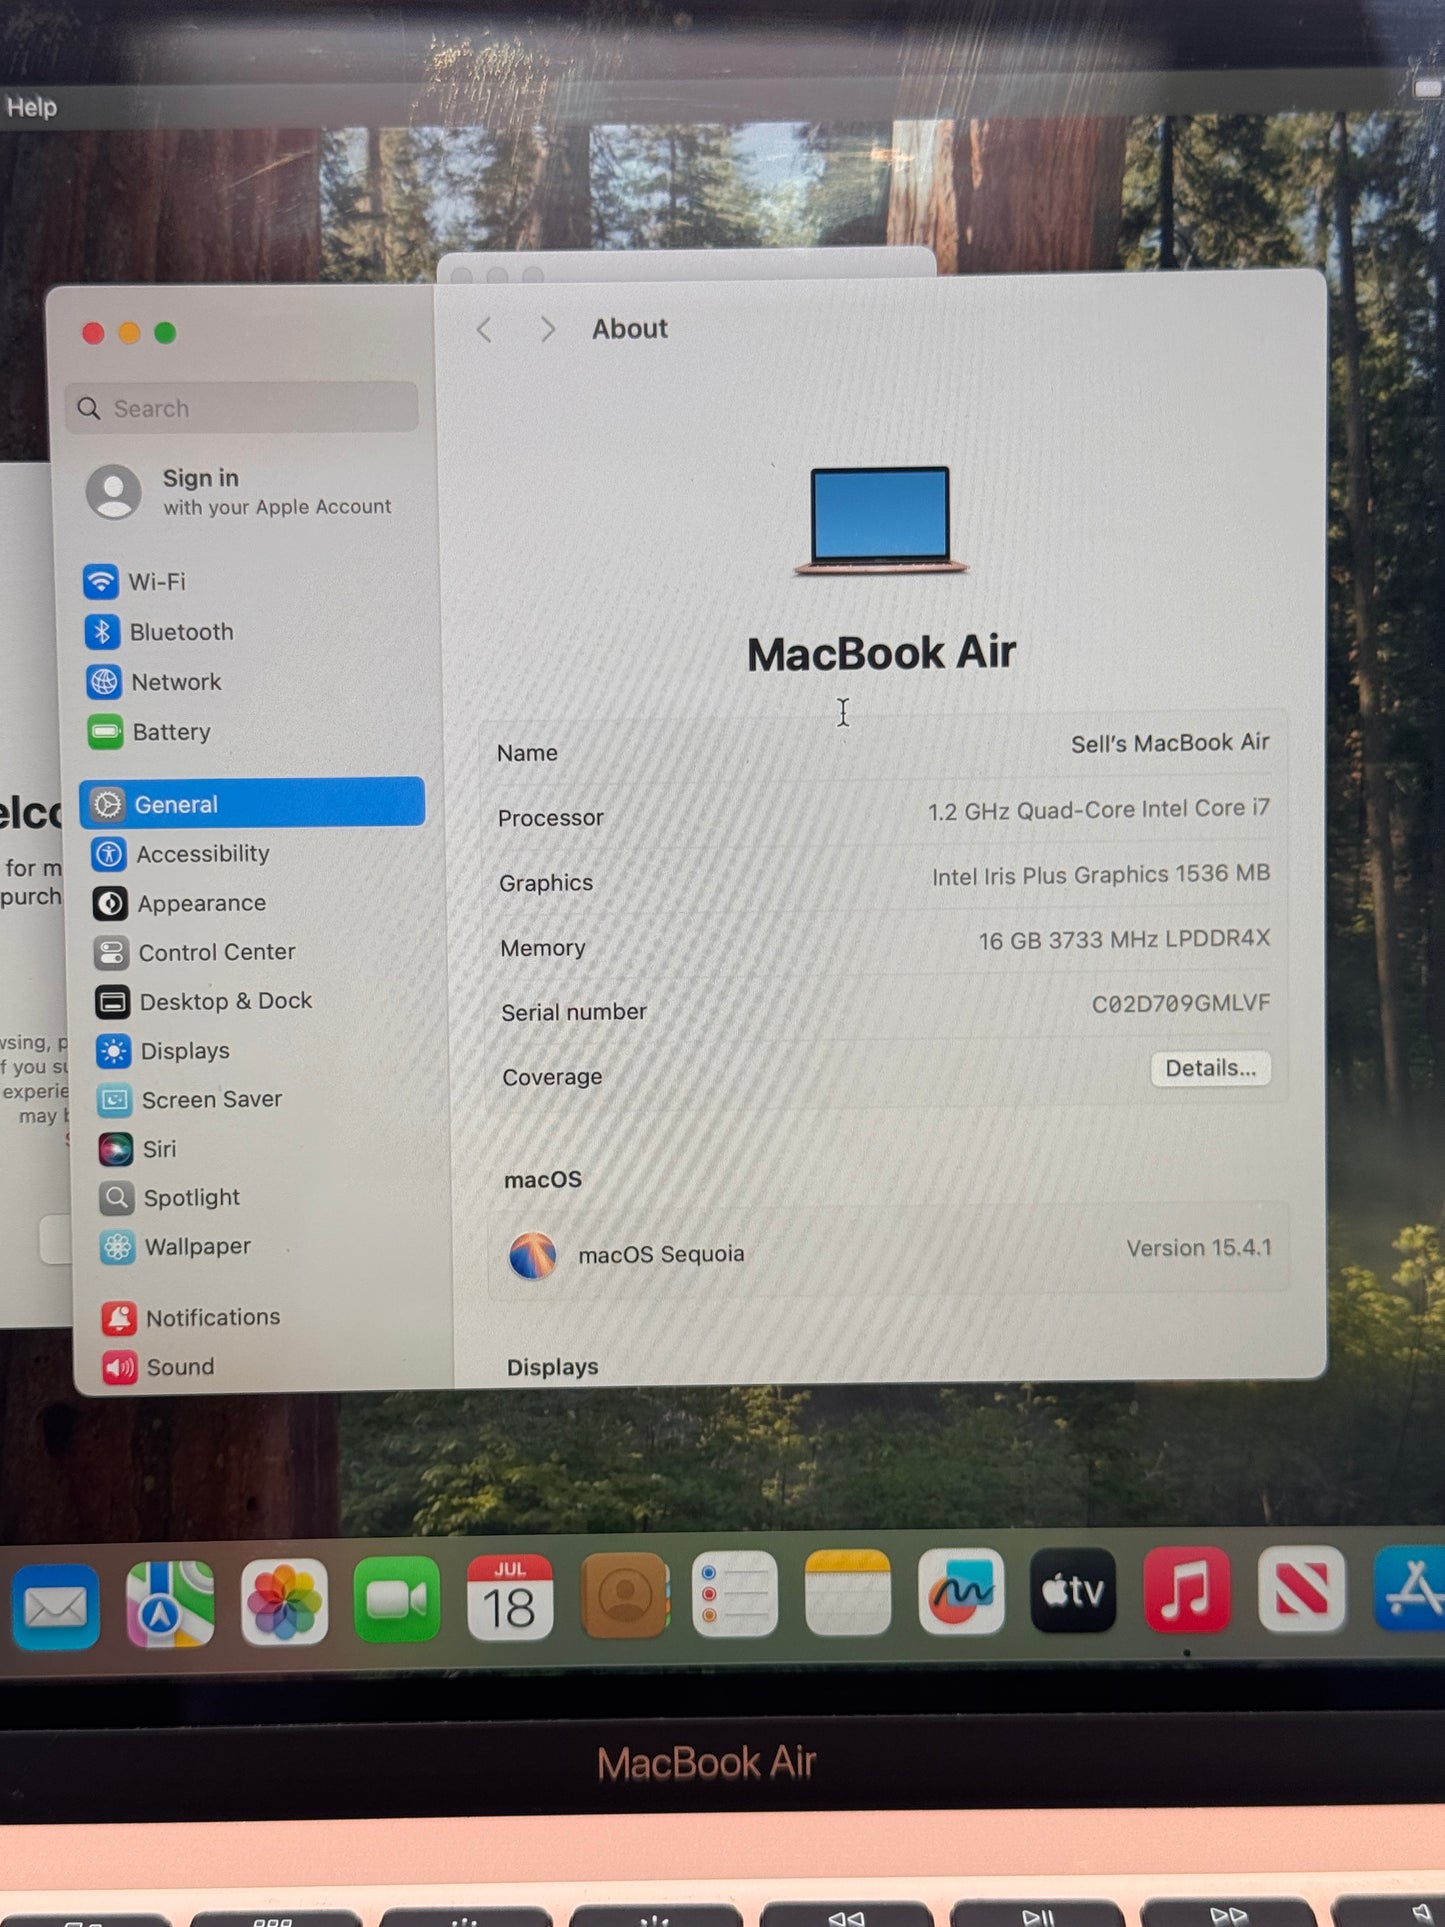Launch Mail from the Dock
The height and width of the screenshot is (1927, 1445).
(x=55, y=1606)
